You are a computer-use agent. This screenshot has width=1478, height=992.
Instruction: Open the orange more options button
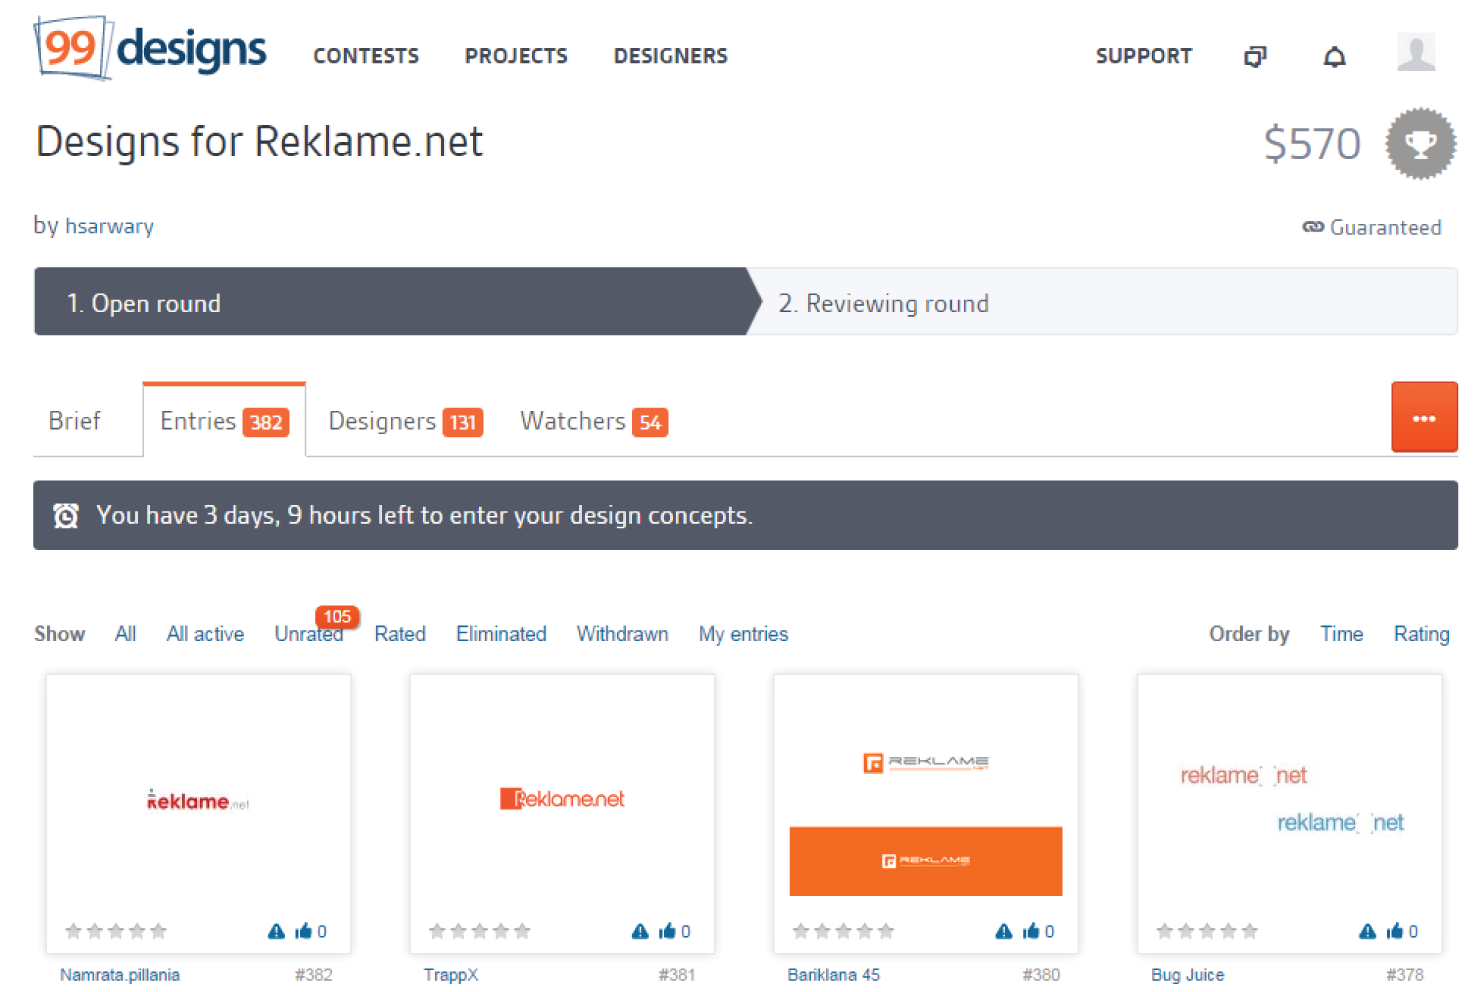coord(1424,417)
